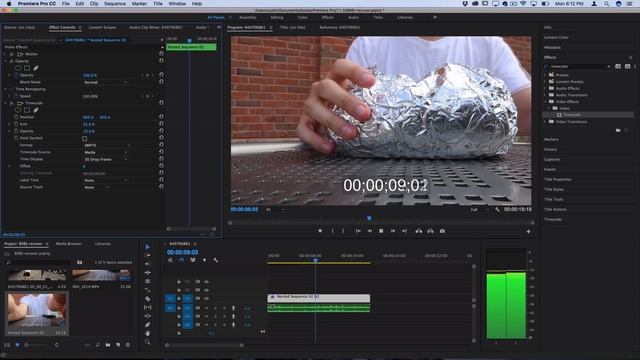Viewport: 640px width, 360px height.
Task: Go to In point
Action: 358,231
